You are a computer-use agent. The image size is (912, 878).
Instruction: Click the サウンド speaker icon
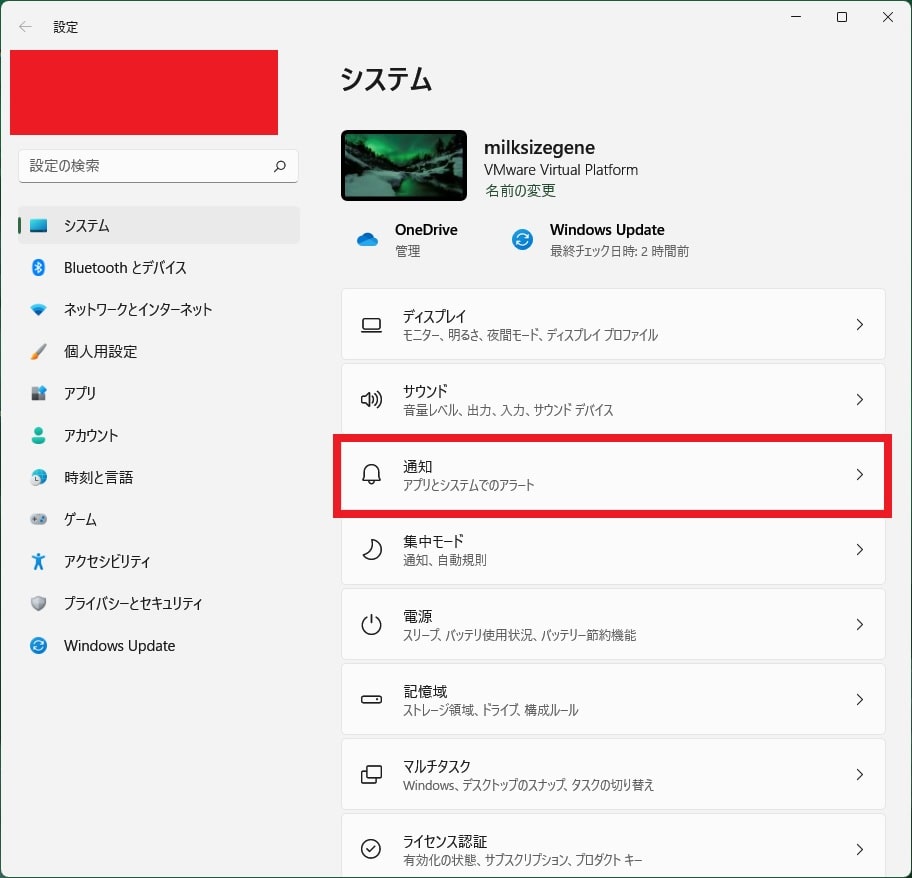[371, 399]
